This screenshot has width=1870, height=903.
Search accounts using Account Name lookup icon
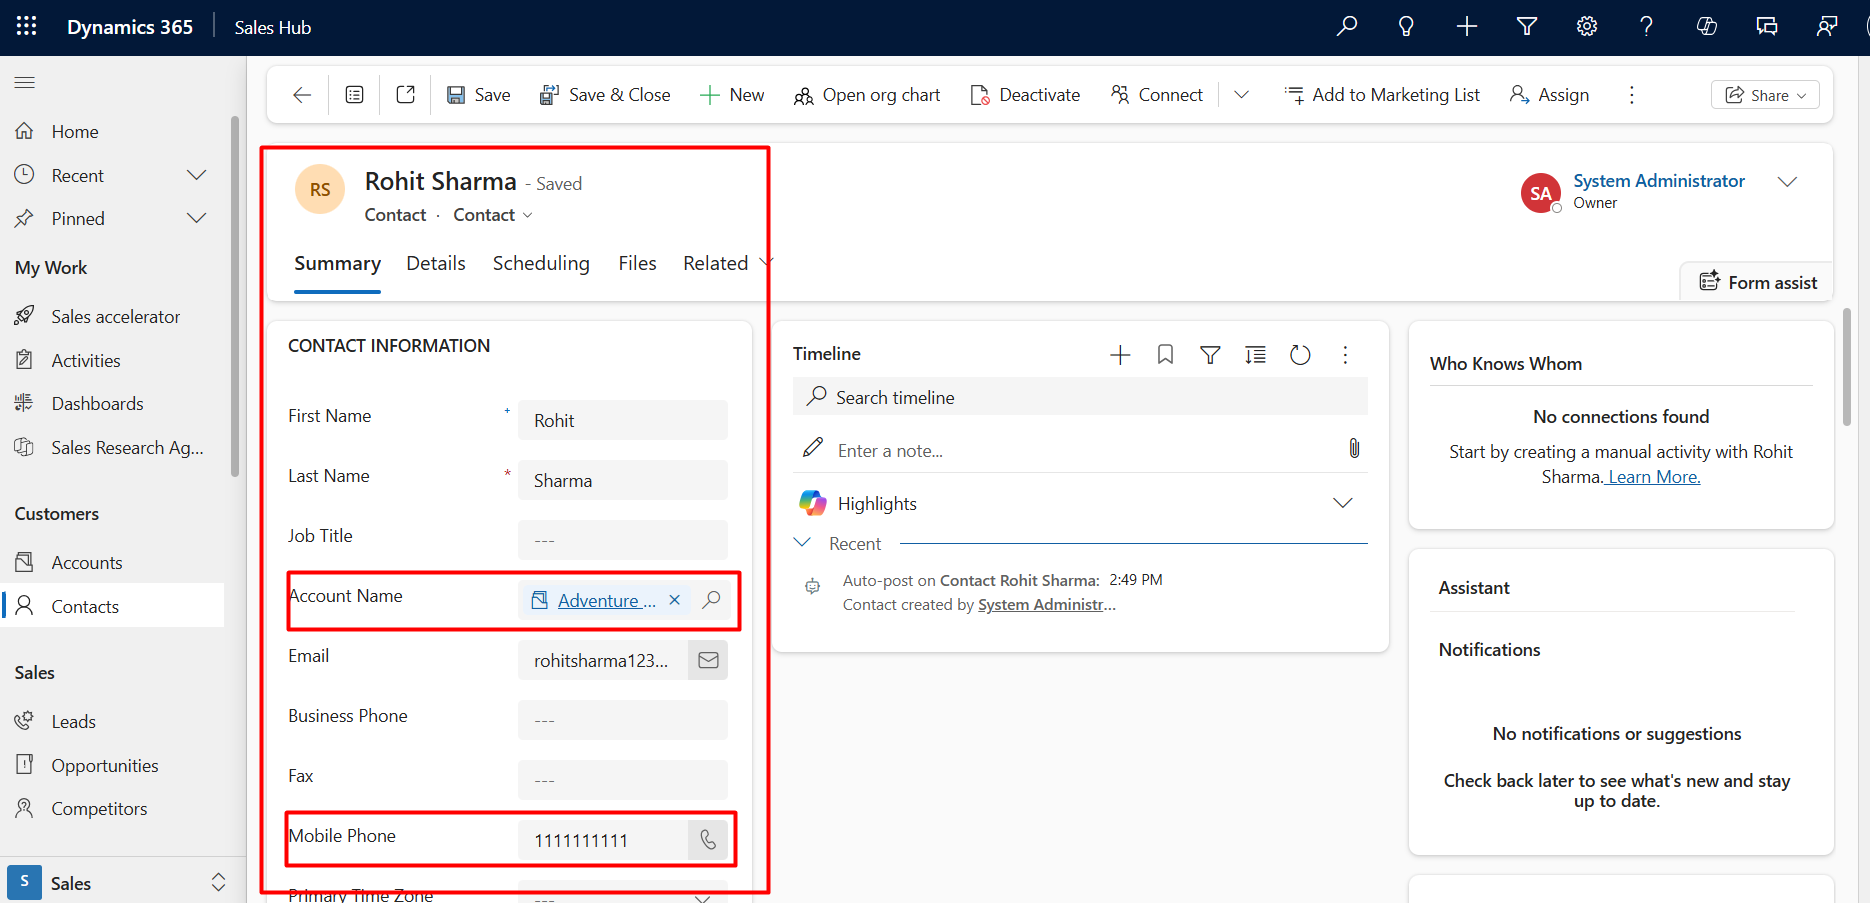712,600
